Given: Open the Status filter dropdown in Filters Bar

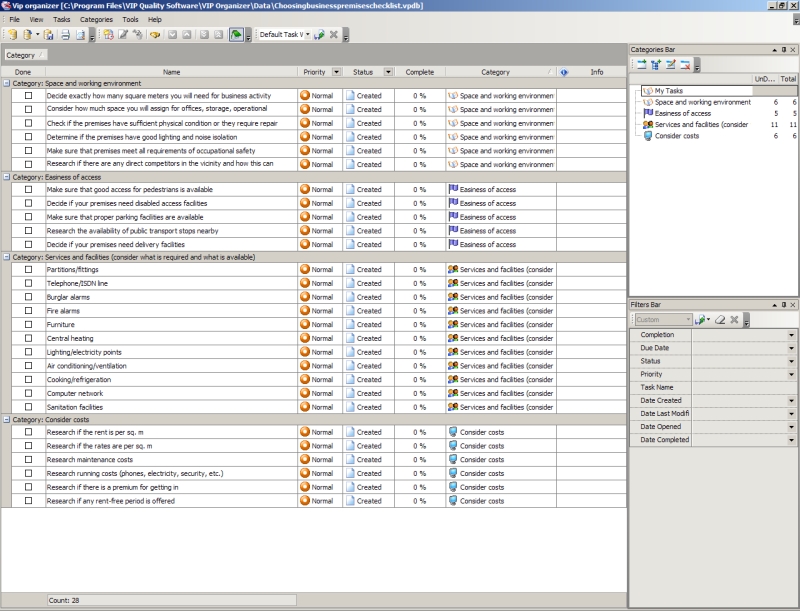Looking at the screenshot, I should pyautogui.click(x=791, y=361).
